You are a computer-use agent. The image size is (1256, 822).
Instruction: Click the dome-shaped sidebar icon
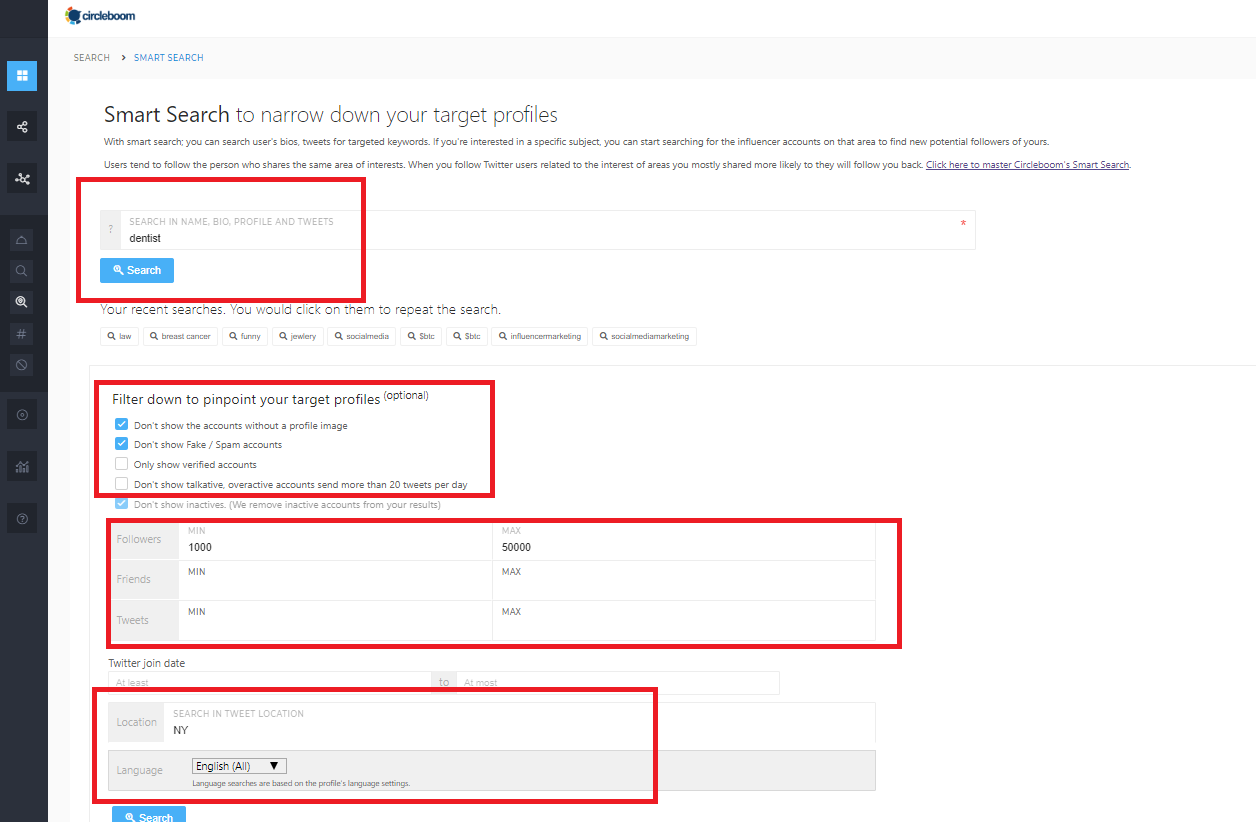pyautogui.click(x=22, y=240)
